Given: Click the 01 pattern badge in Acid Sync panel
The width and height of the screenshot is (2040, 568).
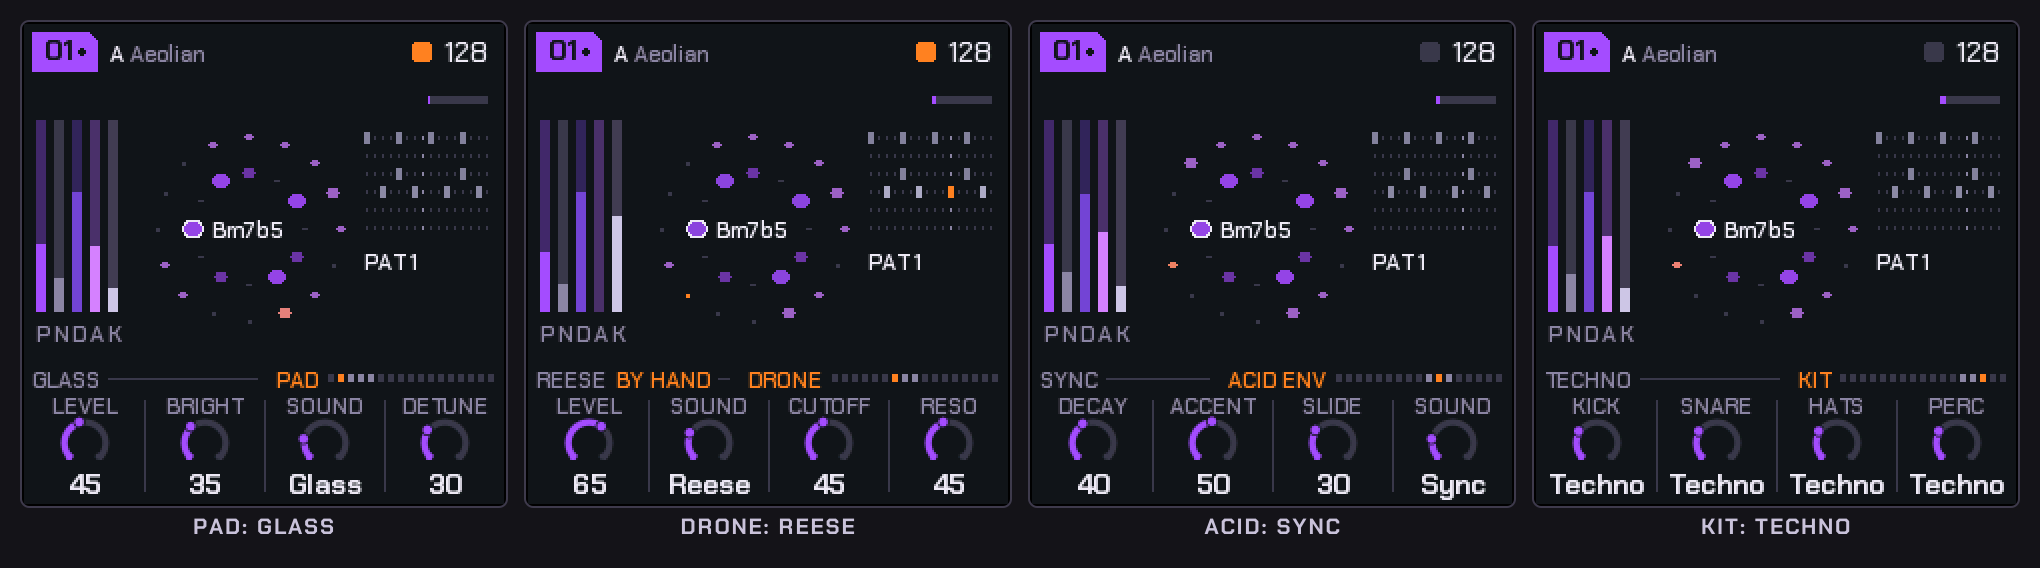Looking at the screenshot, I should pyautogui.click(x=1073, y=52).
